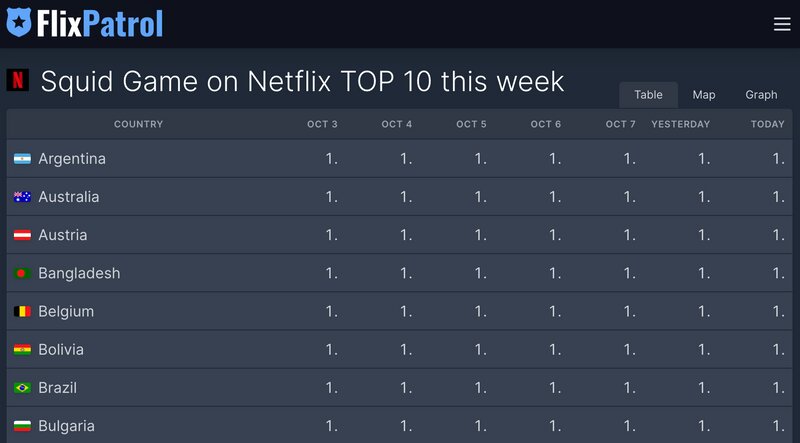The width and height of the screenshot is (800, 443).
Task: Click the FlixPatrol shield logo
Action: (x=19, y=22)
